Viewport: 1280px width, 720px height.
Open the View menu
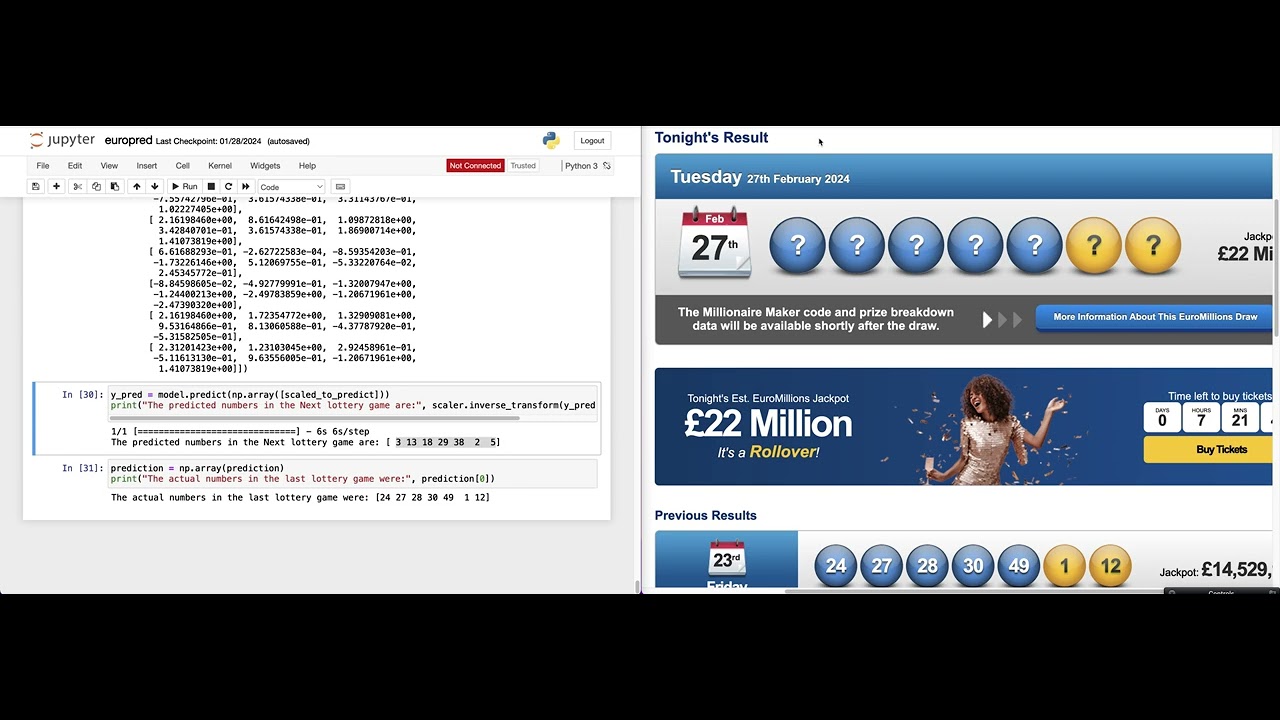tap(109, 166)
